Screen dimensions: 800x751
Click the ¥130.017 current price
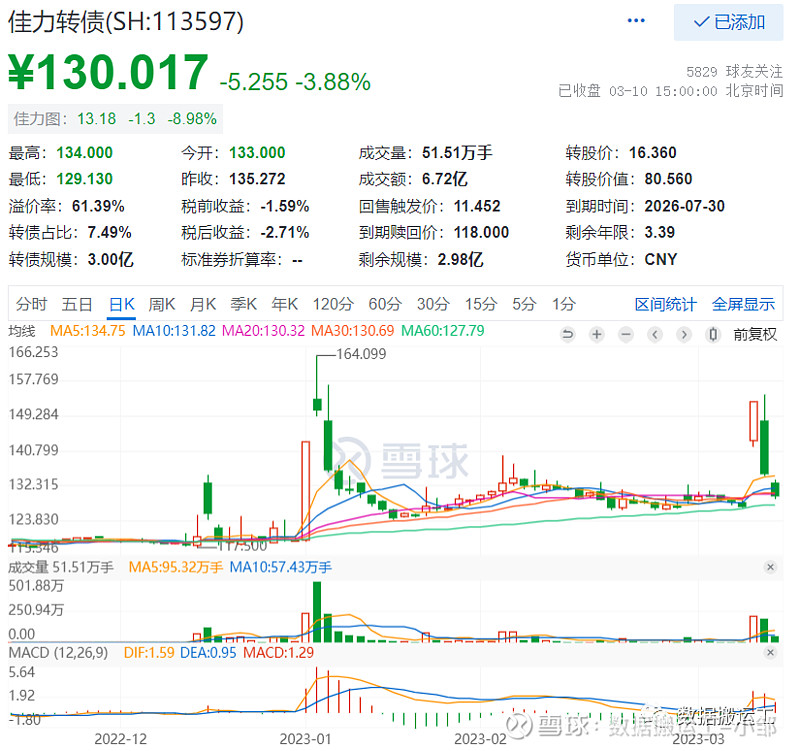click(x=108, y=72)
